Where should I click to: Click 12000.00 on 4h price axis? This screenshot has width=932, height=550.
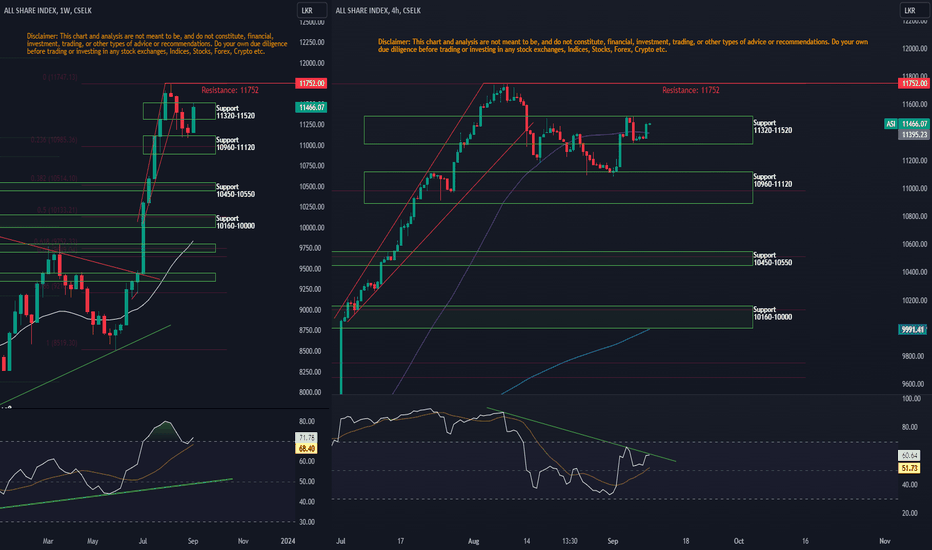coord(915,49)
